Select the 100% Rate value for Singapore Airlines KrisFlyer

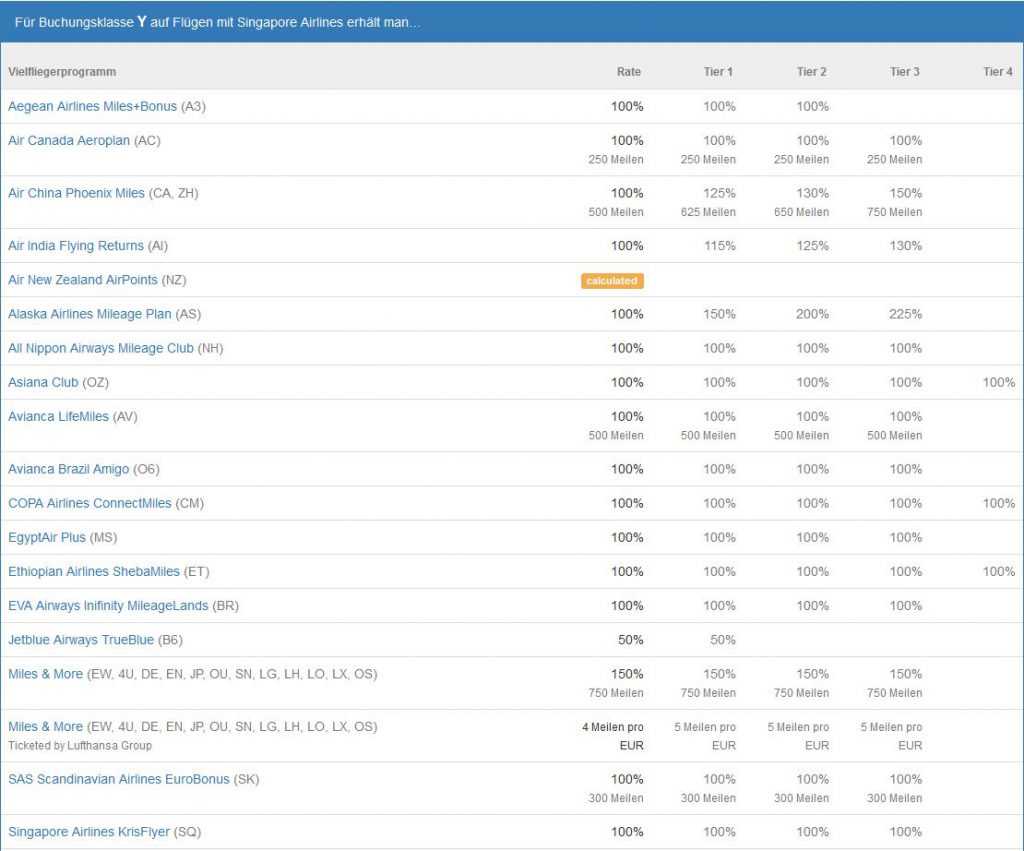(628, 832)
